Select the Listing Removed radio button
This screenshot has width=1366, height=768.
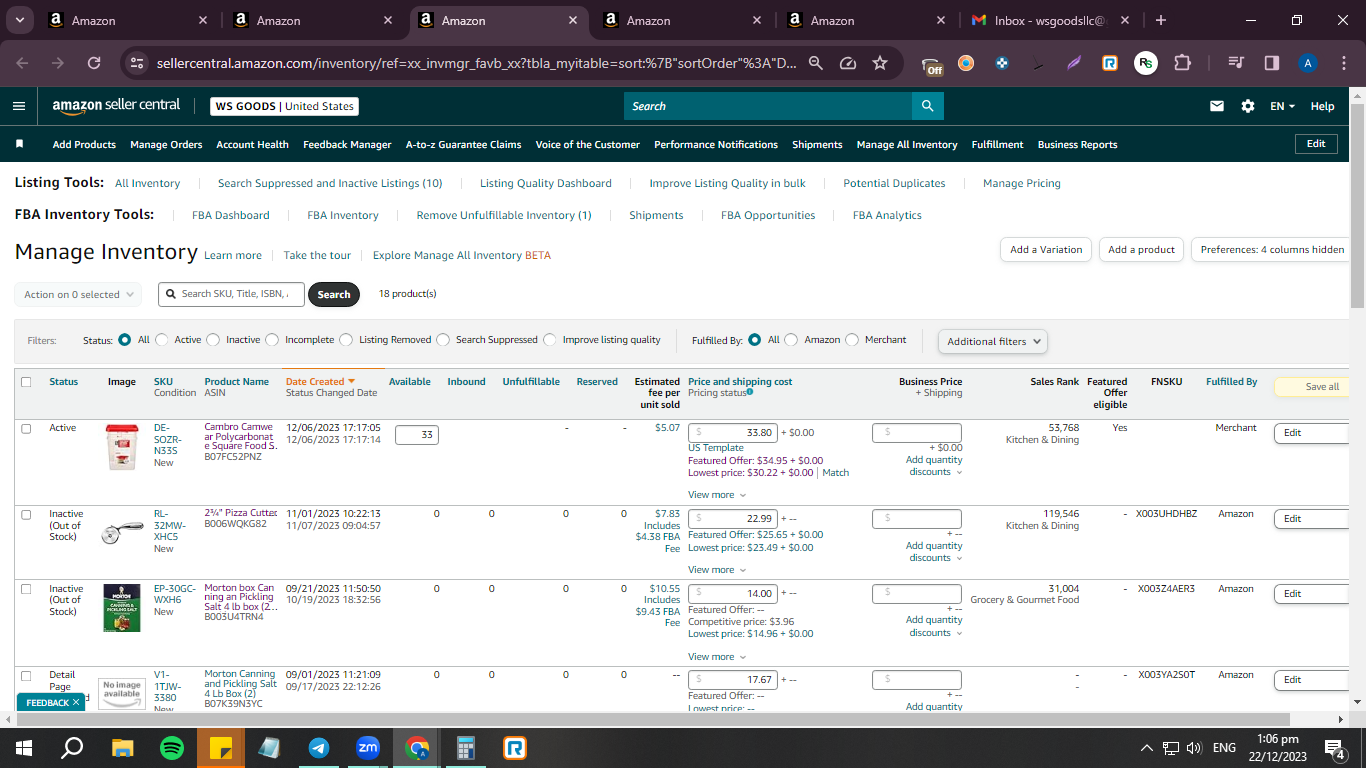pos(346,340)
